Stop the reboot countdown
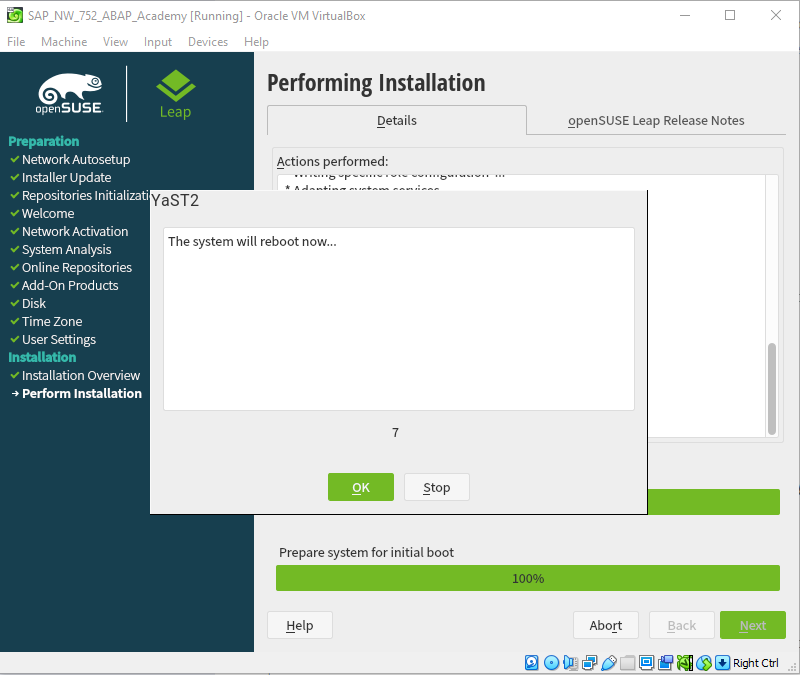The image size is (800, 675). 437,487
